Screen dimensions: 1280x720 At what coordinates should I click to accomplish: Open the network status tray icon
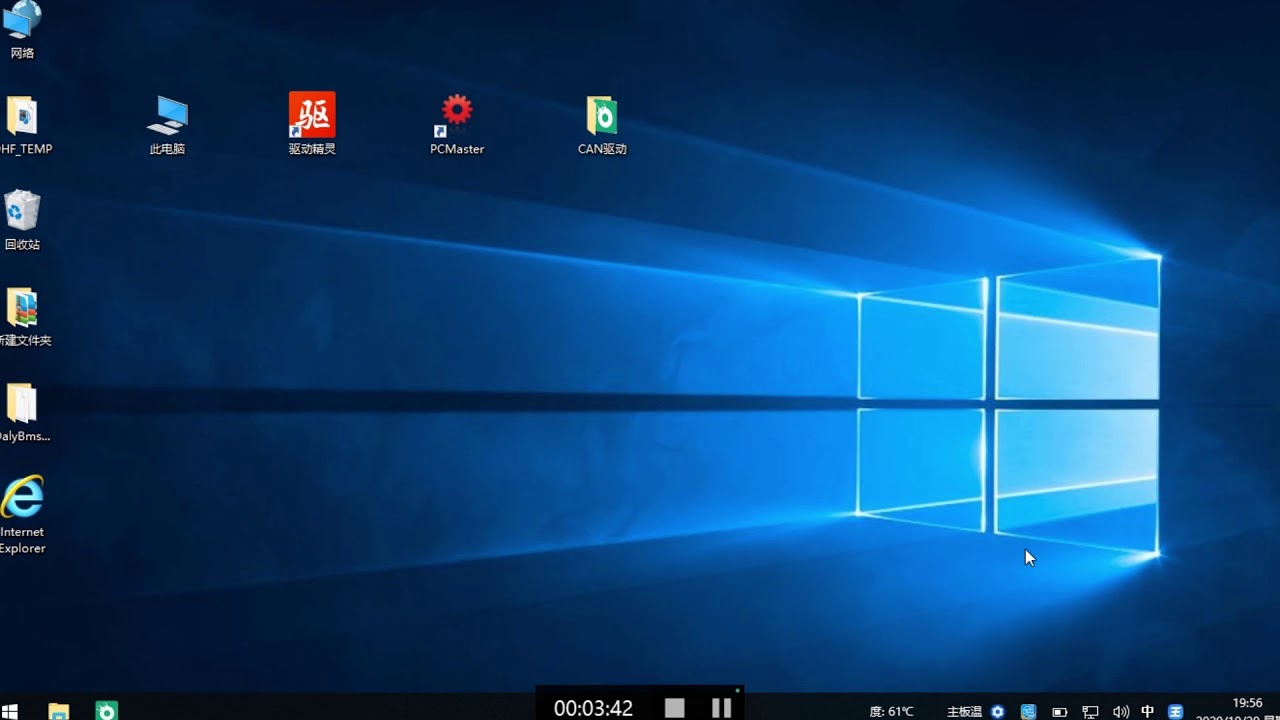click(x=1090, y=712)
